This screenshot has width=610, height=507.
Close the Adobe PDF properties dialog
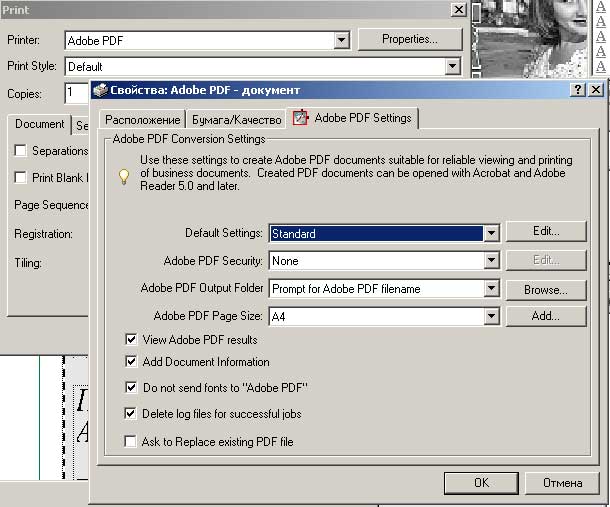596,90
